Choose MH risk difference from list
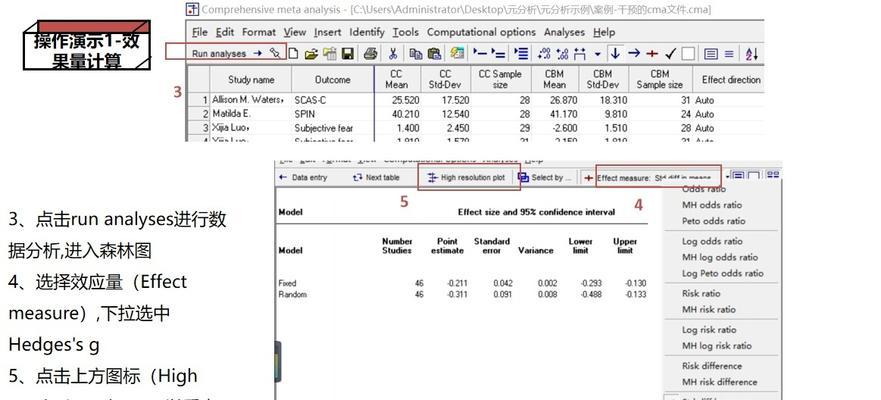881x400 pixels. coord(720,382)
